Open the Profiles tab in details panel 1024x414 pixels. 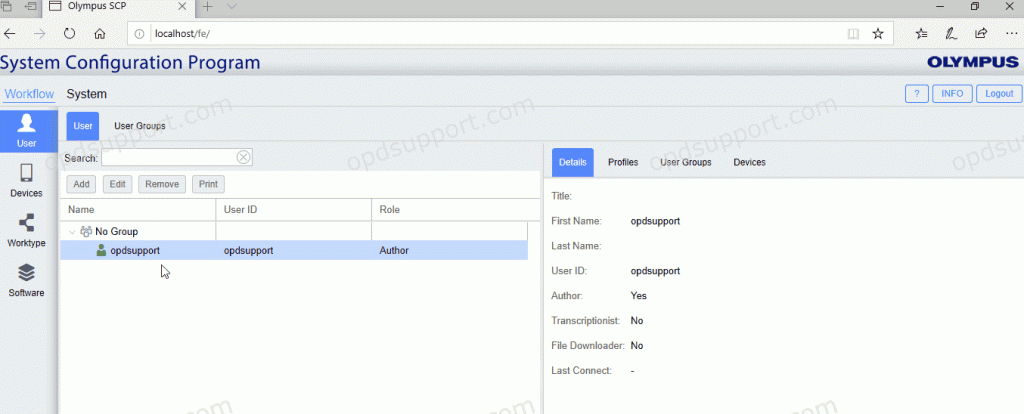623,162
